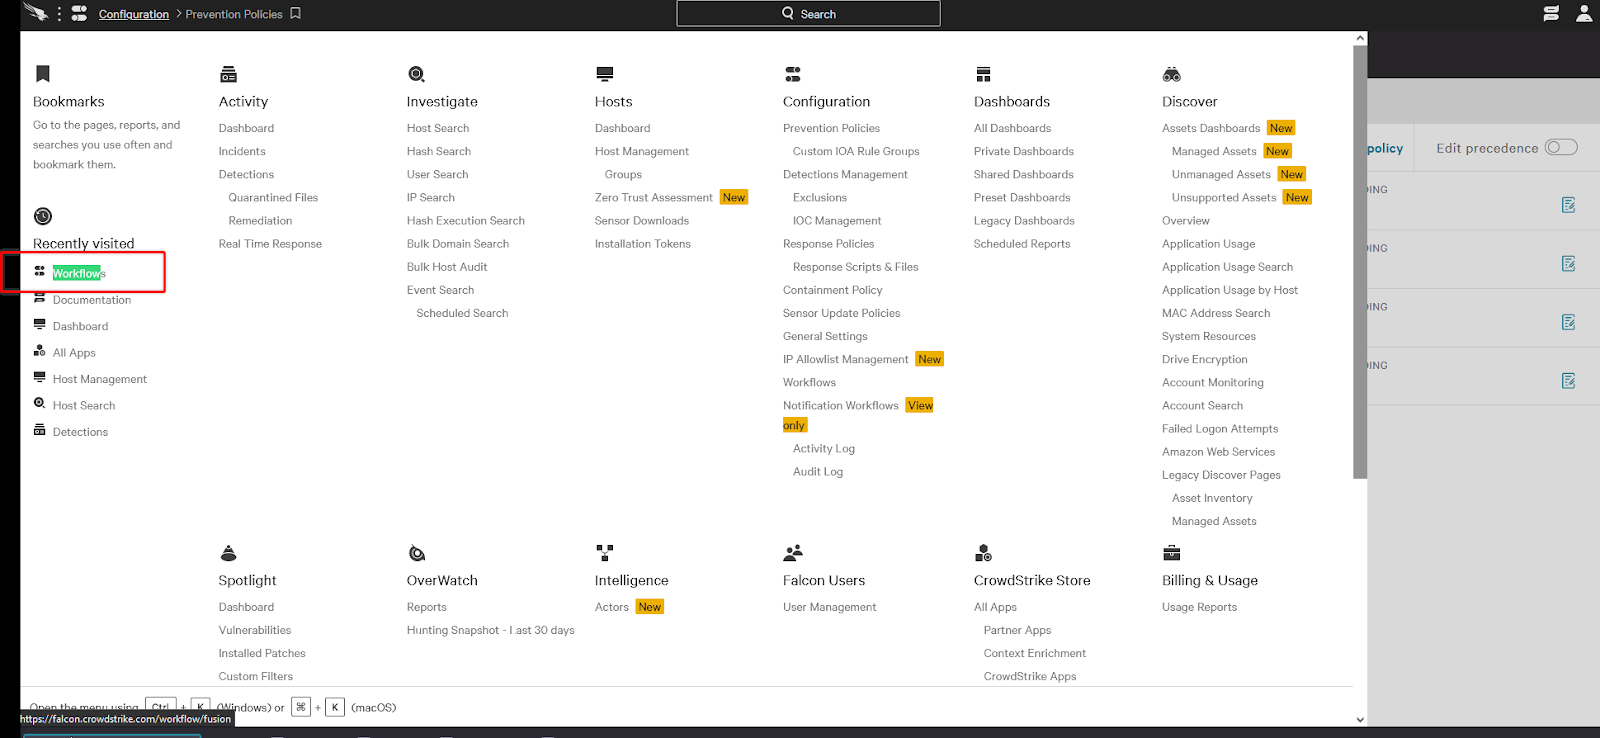
Task: Toggle the Edit precedence switch
Action: click(x=1561, y=148)
